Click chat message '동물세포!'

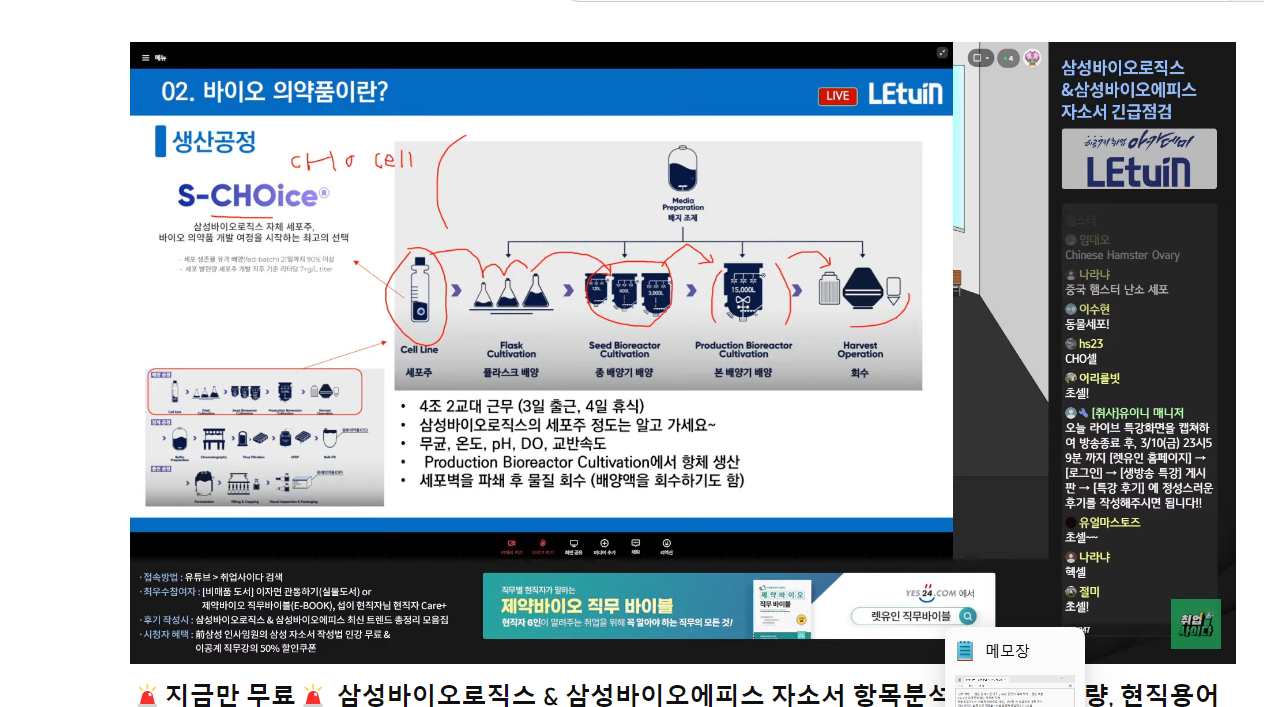coord(1087,324)
